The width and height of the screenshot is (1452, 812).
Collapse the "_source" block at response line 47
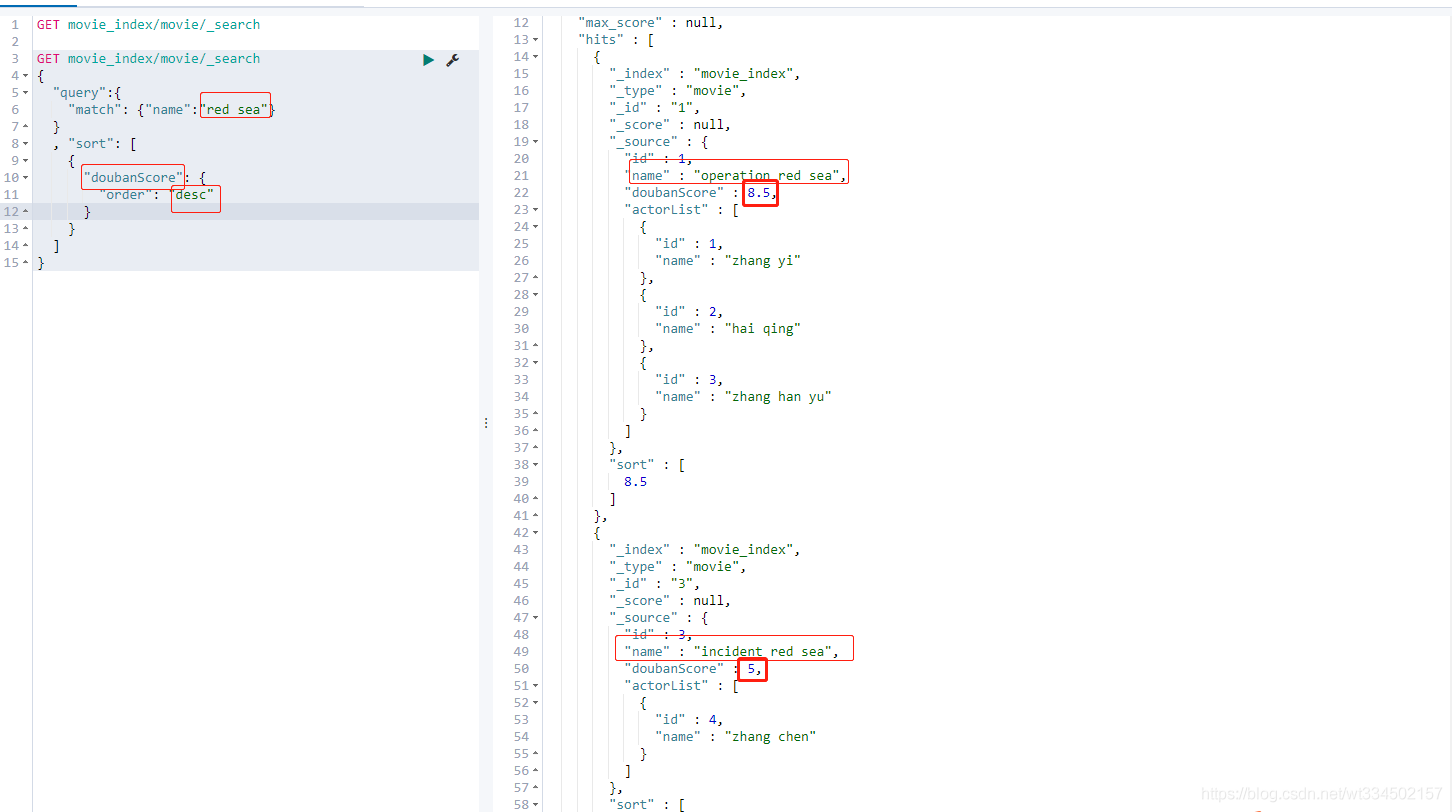[x=536, y=618]
